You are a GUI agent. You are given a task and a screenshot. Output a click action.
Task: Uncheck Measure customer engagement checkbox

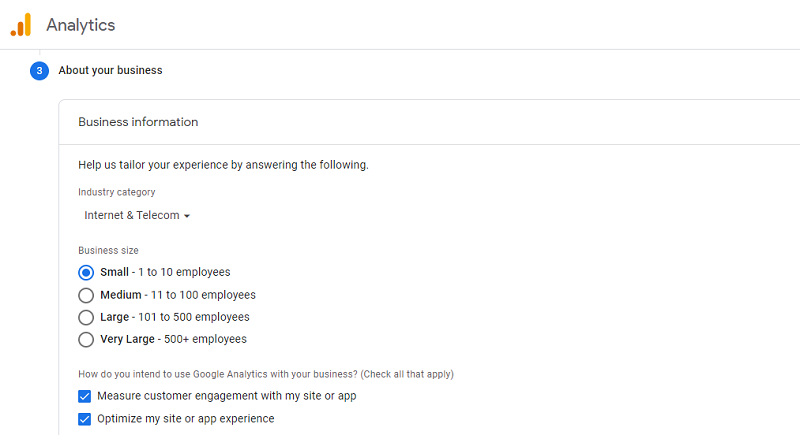pos(85,396)
